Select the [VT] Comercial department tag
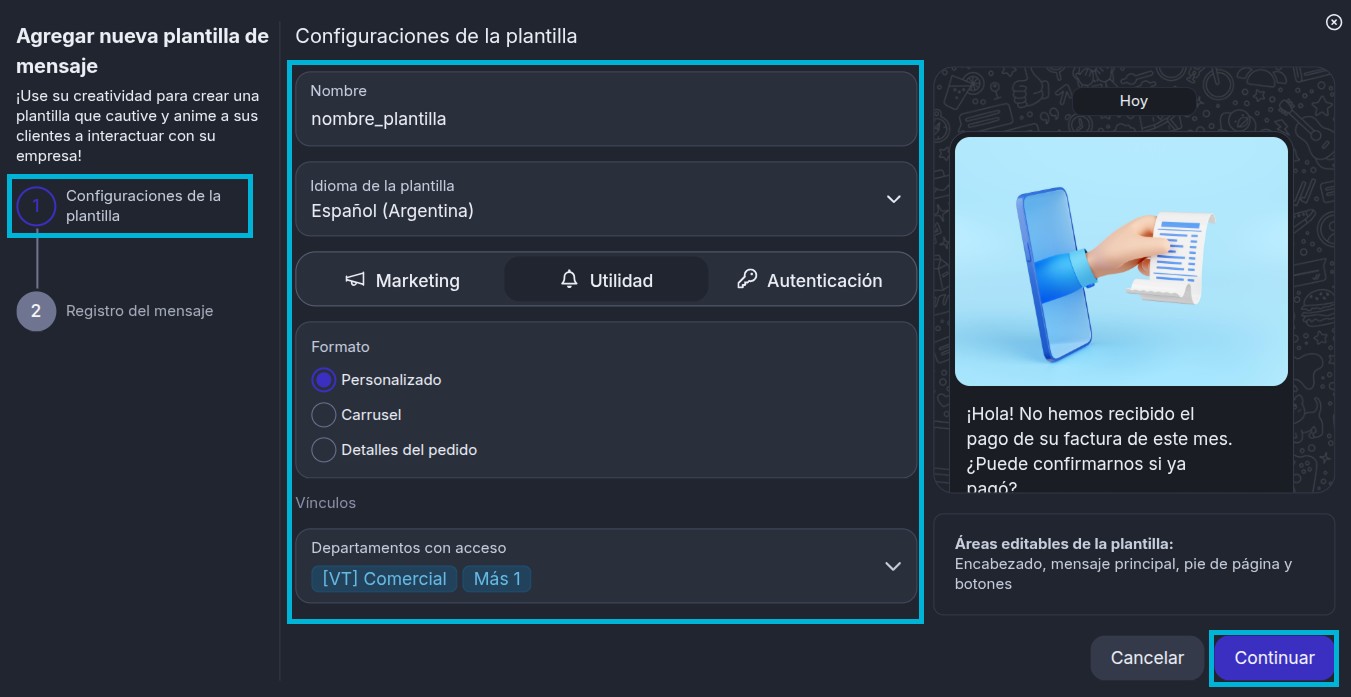The width and height of the screenshot is (1351, 697). coord(384,579)
